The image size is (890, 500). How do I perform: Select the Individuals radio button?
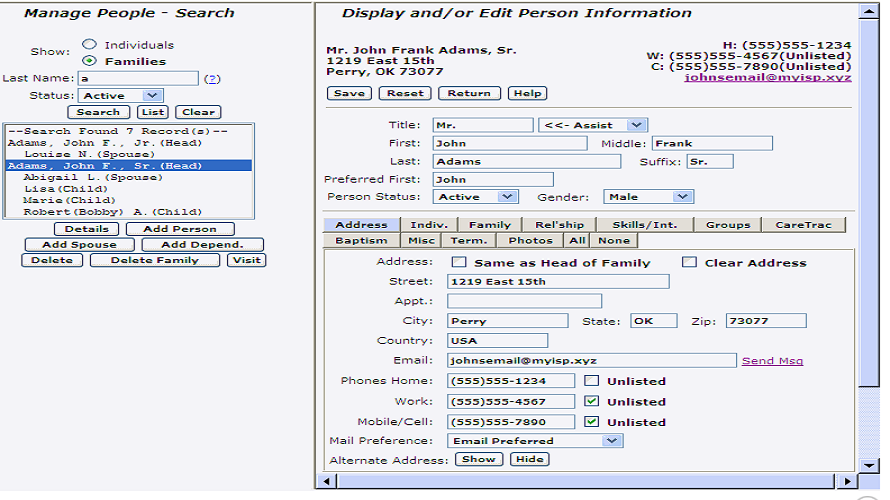pos(89,44)
